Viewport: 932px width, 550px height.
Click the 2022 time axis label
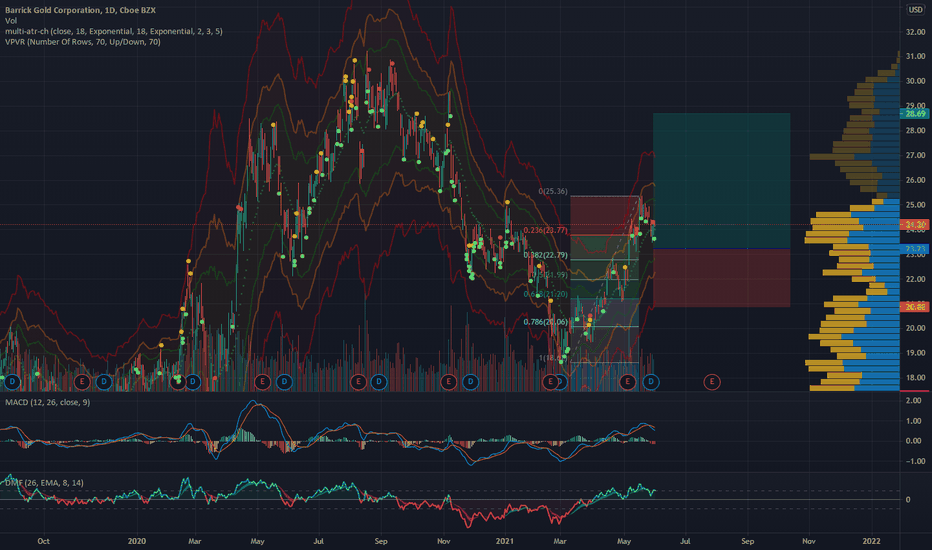tap(871, 541)
